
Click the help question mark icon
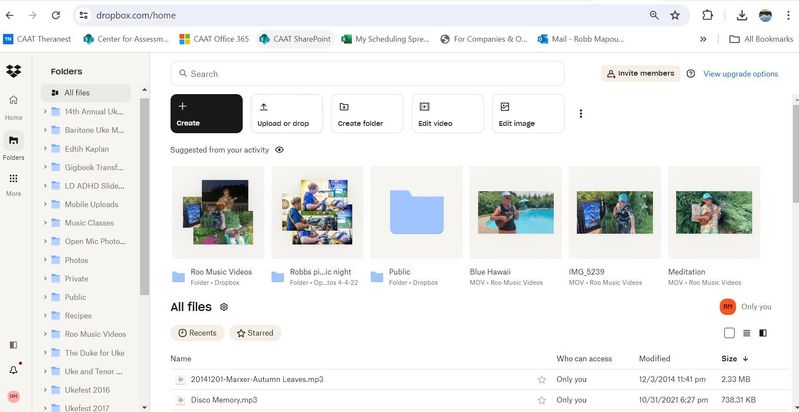(690, 74)
